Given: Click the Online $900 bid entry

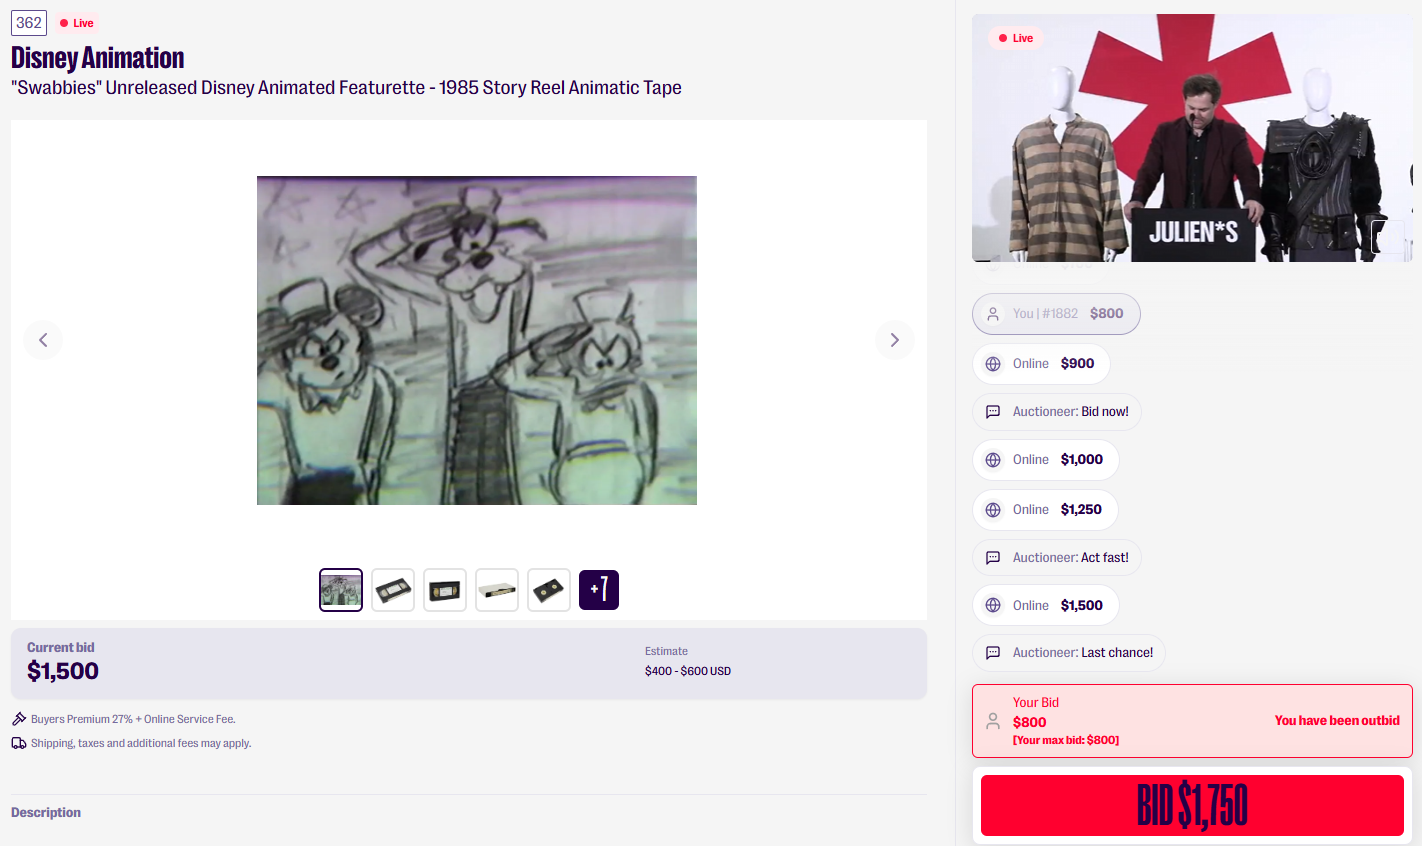Looking at the screenshot, I should [x=1041, y=364].
